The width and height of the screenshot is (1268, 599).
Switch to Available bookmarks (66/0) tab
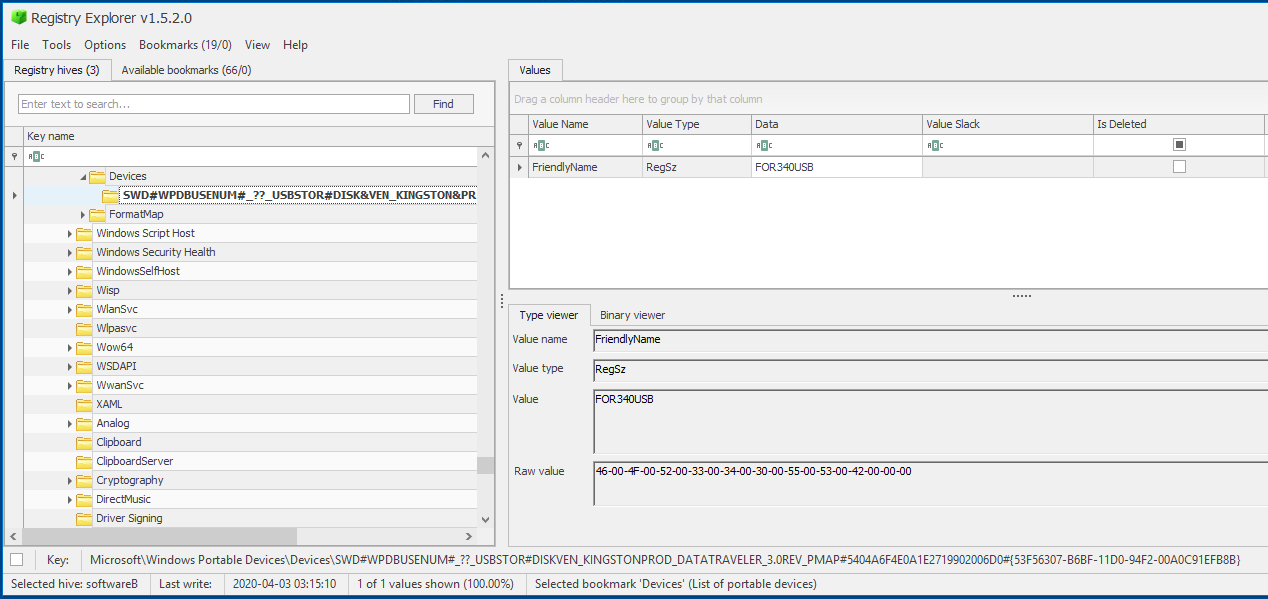pyautogui.click(x=186, y=70)
